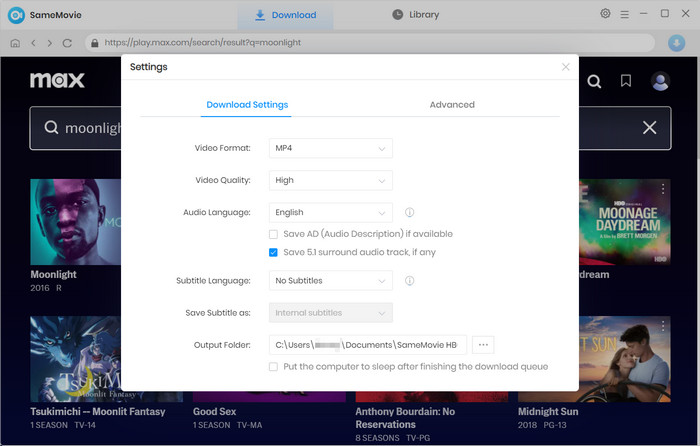The image size is (700, 446).
Task: Open the Audio Language dropdown
Action: click(x=331, y=213)
